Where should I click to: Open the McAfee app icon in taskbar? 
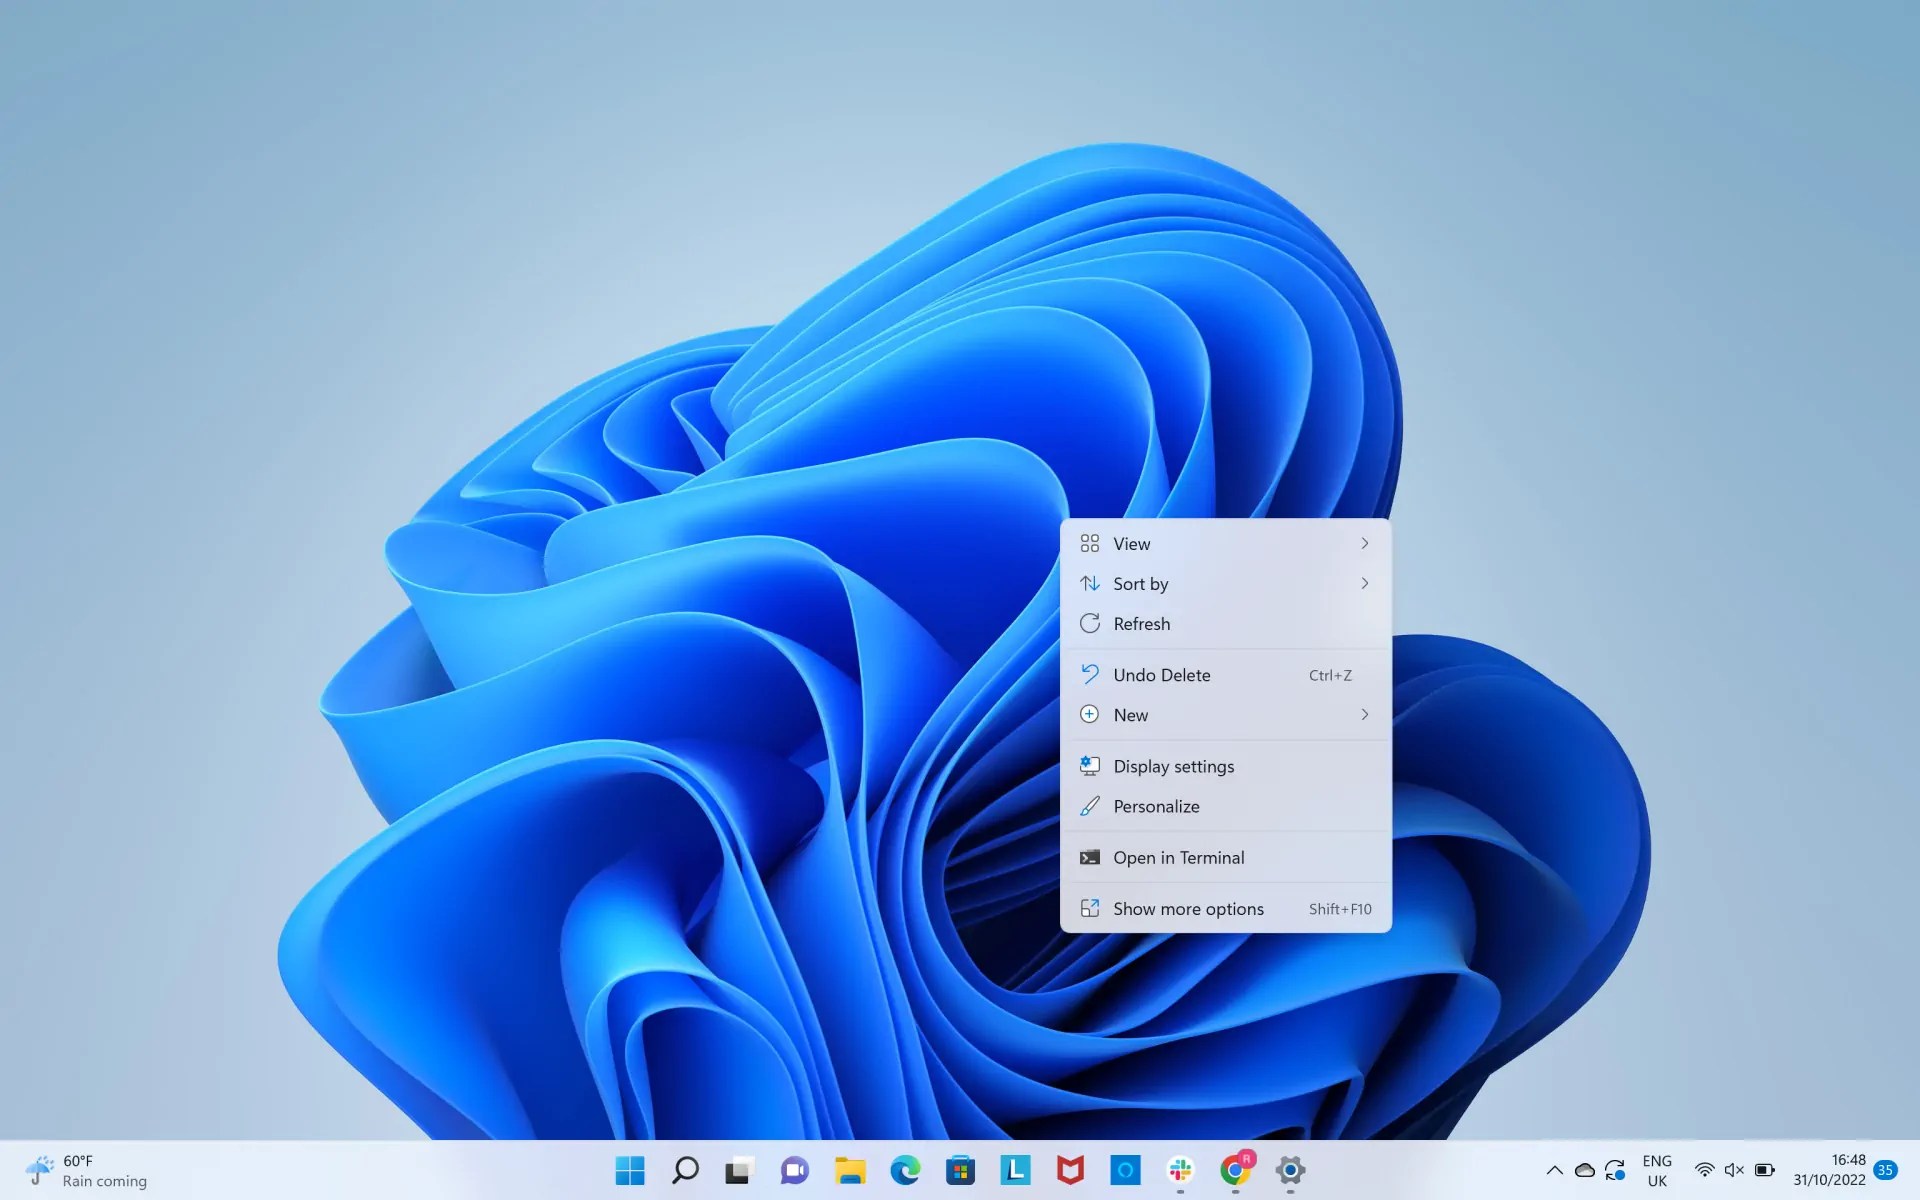(1070, 1170)
